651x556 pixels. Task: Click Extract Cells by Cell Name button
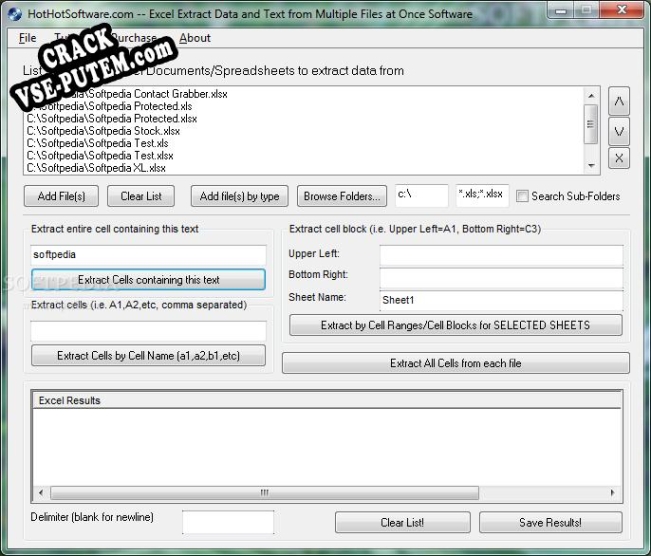click(148, 355)
